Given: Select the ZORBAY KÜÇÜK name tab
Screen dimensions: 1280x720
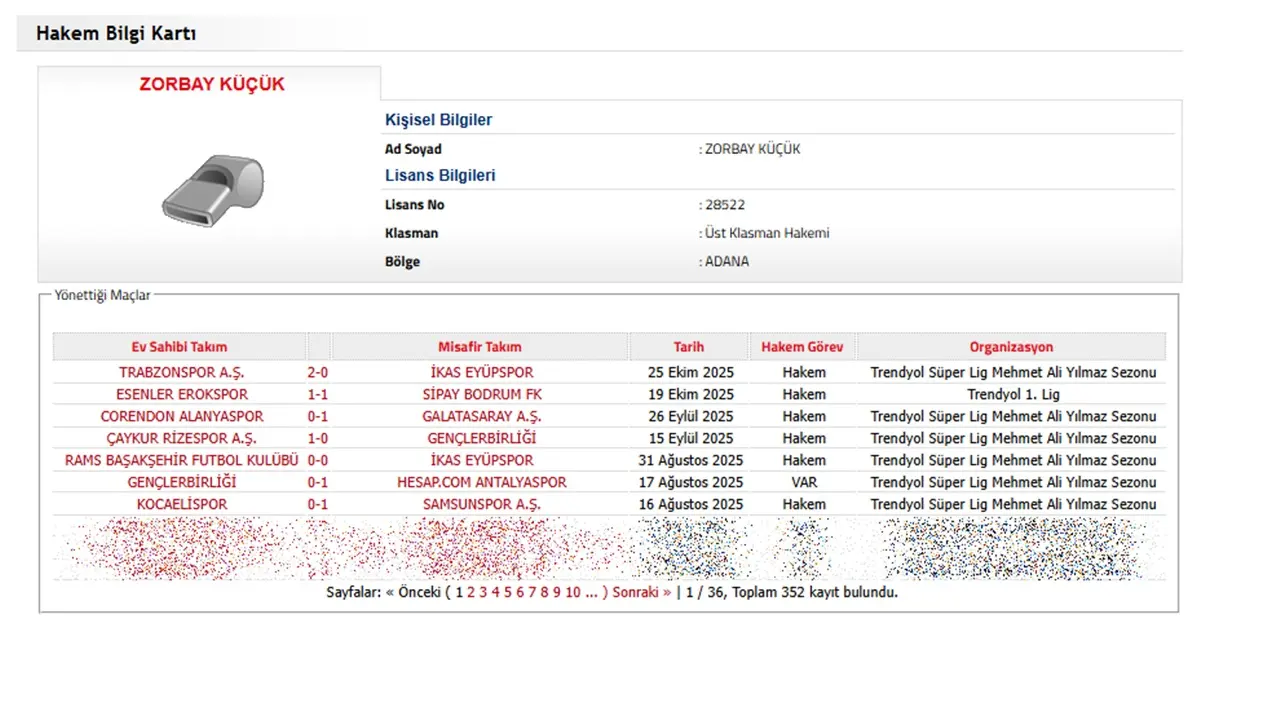Looking at the screenshot, I should tap(211, 85).
